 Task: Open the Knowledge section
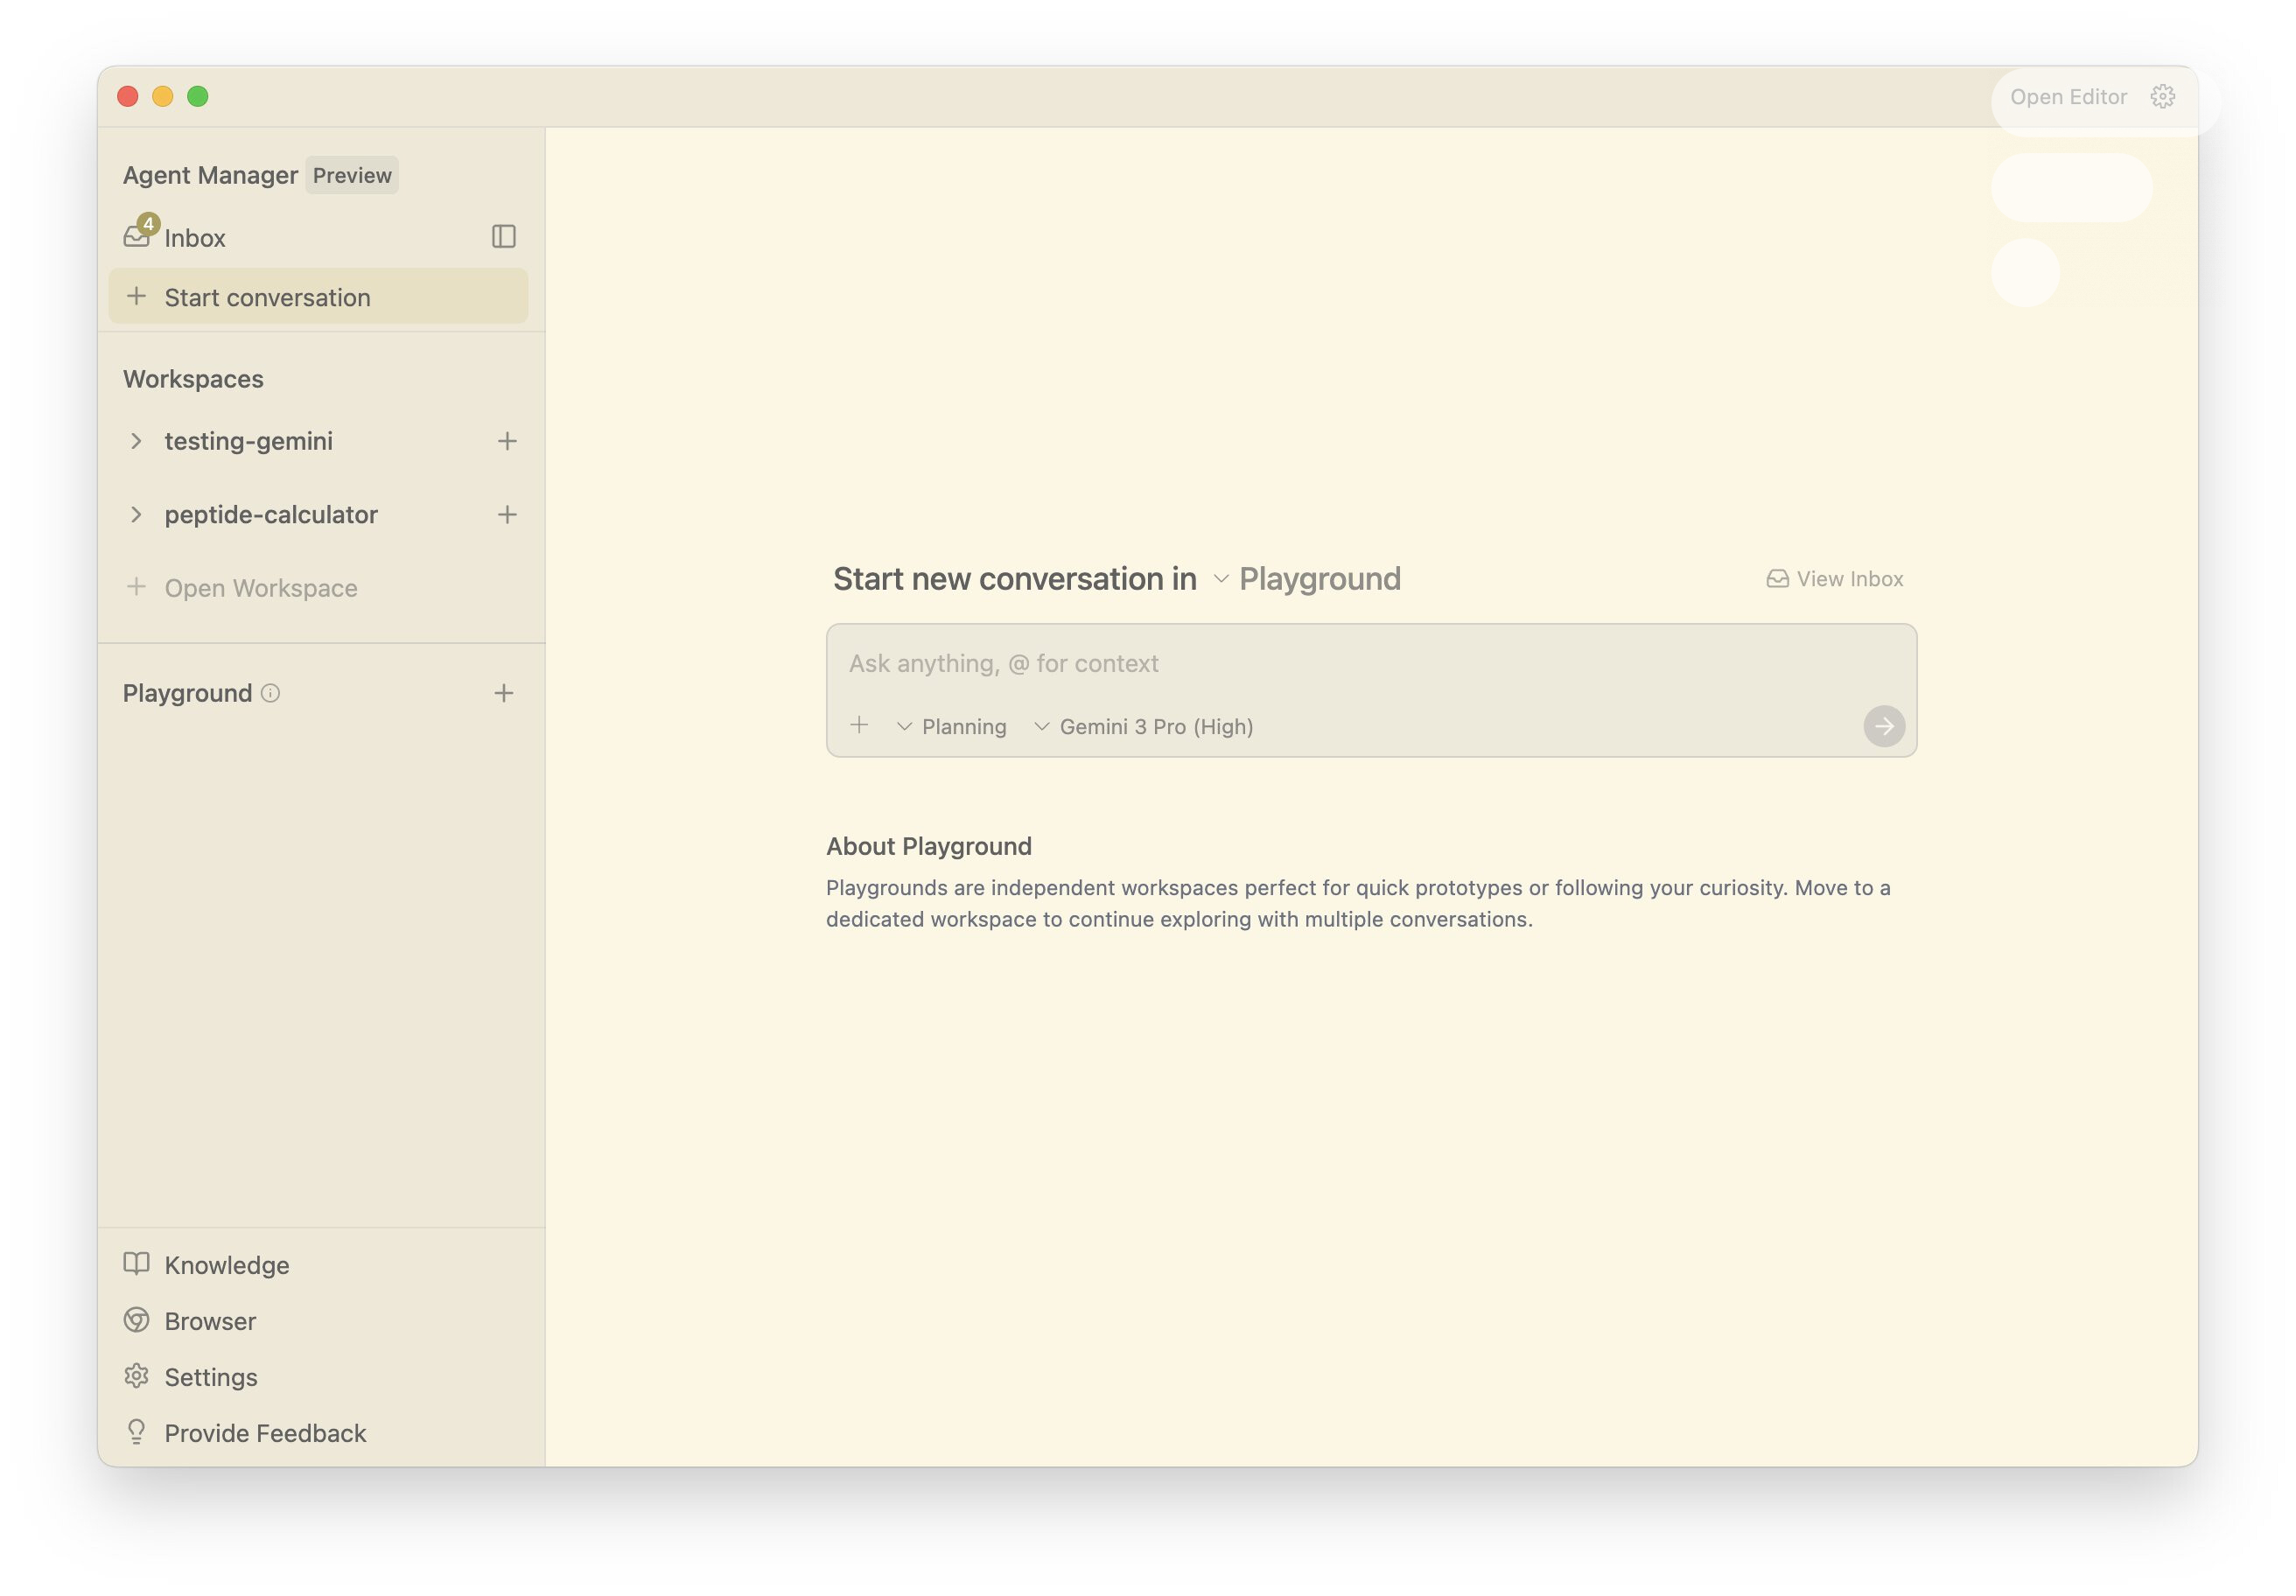[x=226, y=1265]
